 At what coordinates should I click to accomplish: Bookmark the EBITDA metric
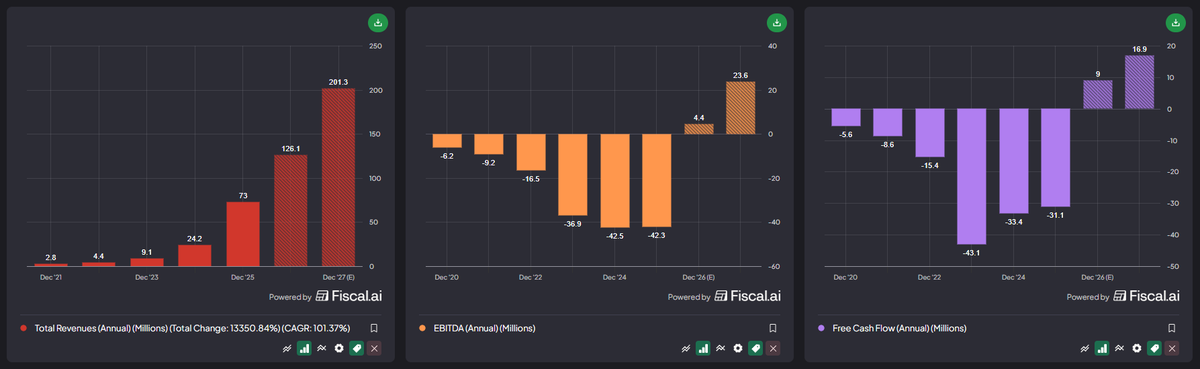point(773,328)
